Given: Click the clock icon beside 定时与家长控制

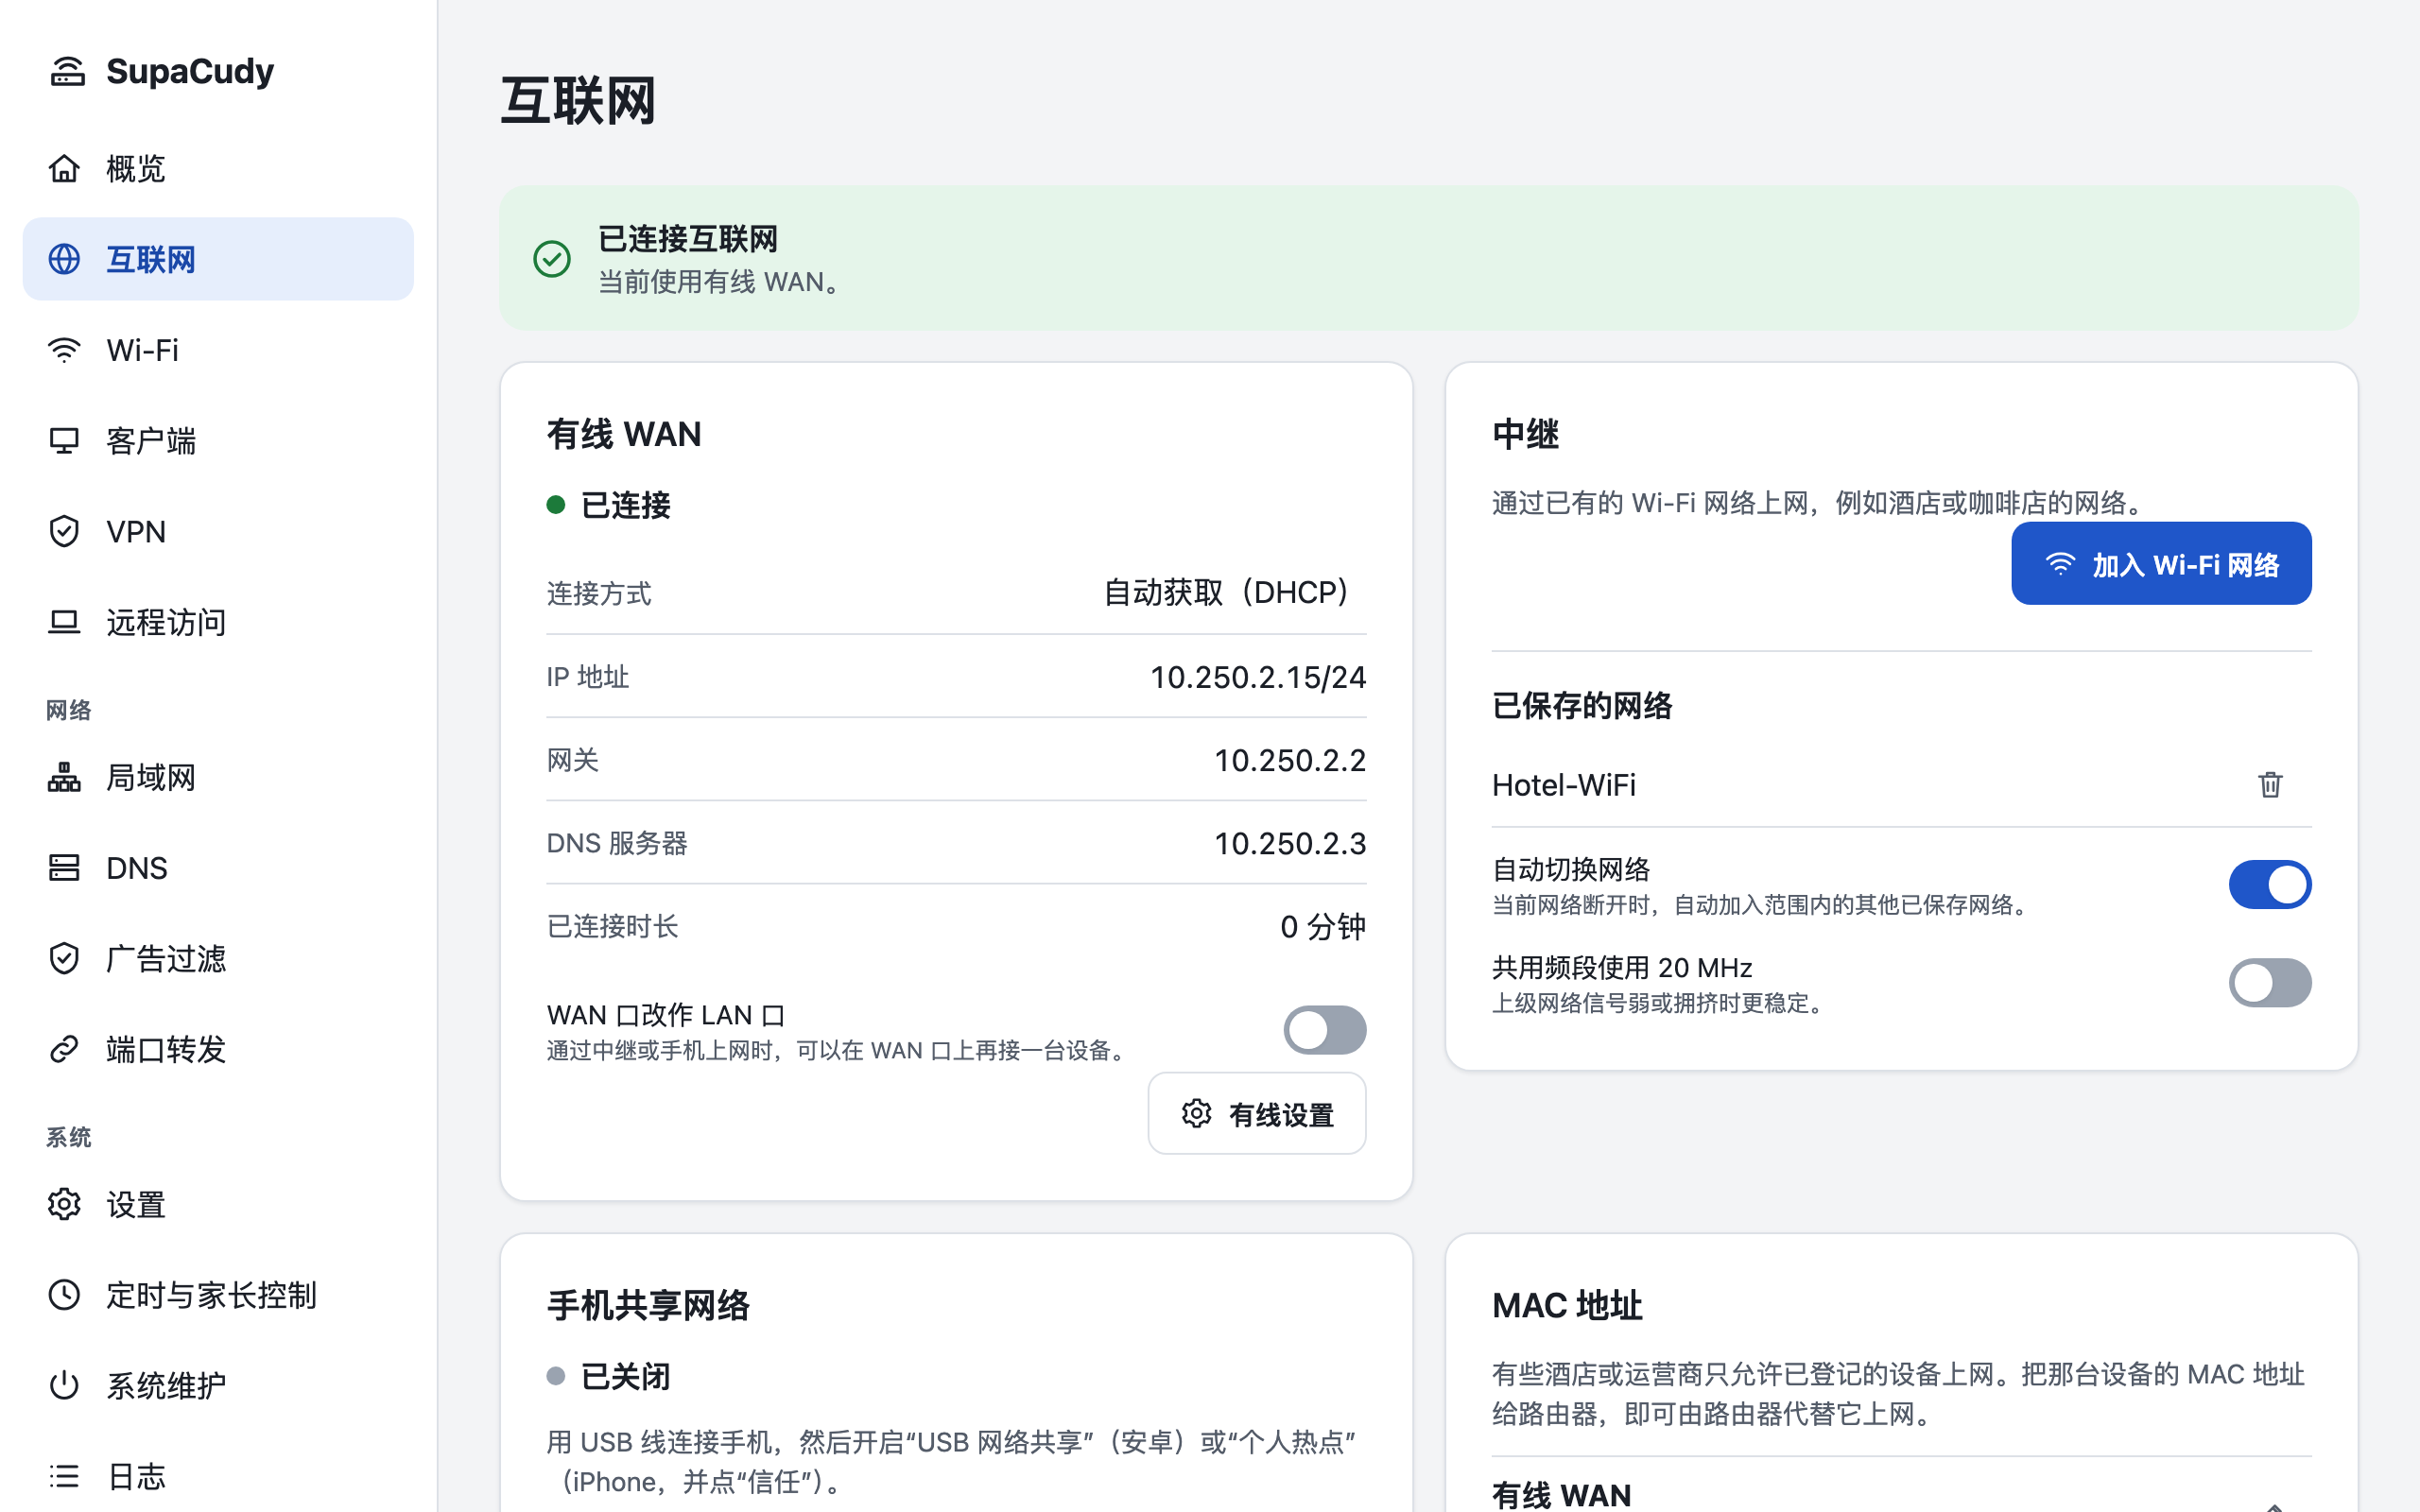Looking at the screenshot, I should tap(64, 1295).
